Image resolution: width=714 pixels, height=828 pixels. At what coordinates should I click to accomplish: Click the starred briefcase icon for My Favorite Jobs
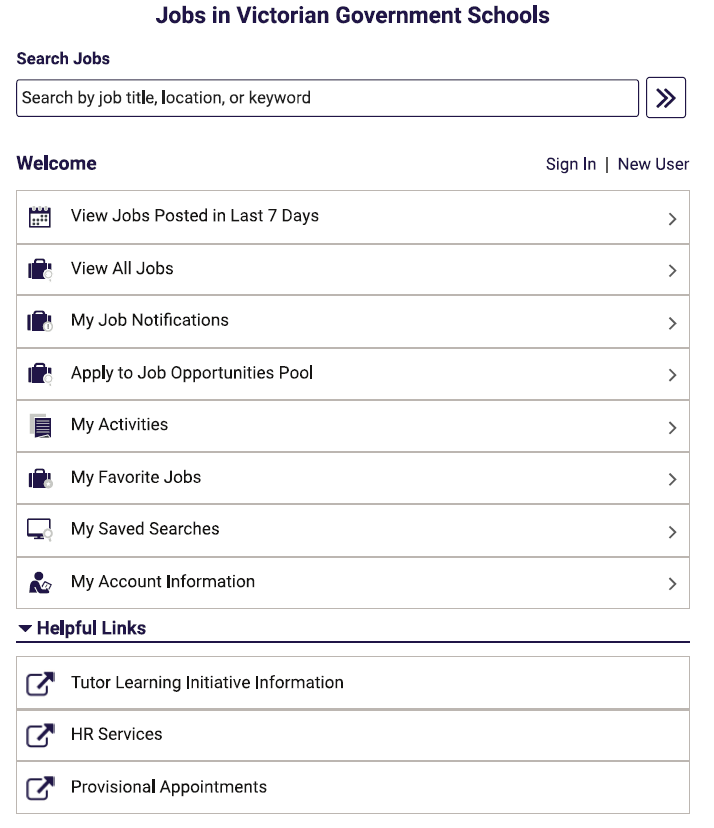(x=40, y=478)
